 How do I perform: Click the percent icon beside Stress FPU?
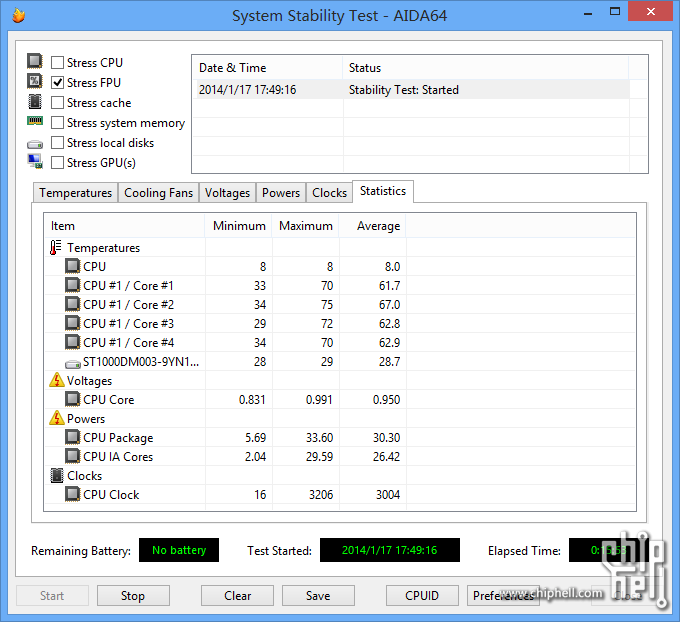[35, 81]
